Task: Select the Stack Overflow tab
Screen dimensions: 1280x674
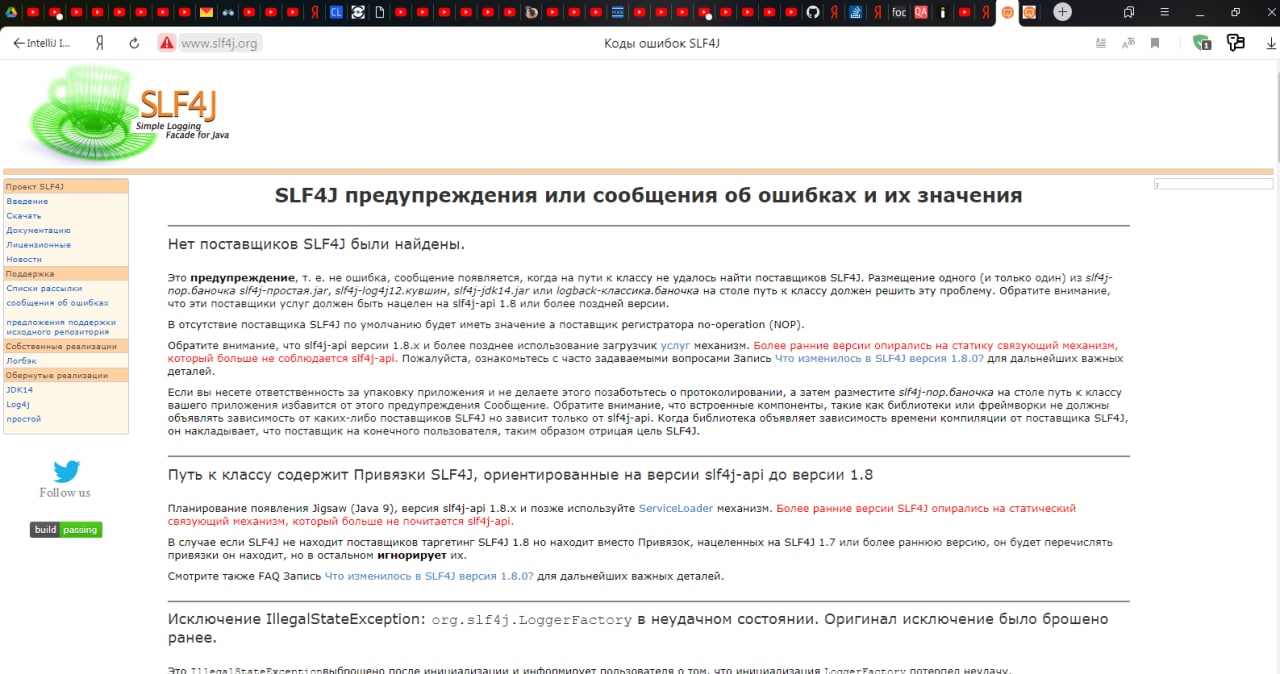Action: (x=856, y=12)
